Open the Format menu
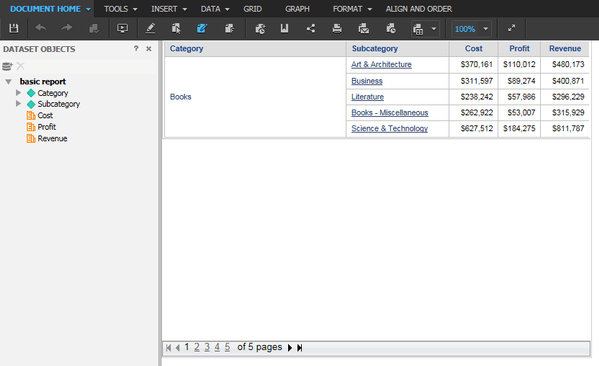The image size is (599, 366). [x=352, y=9]
